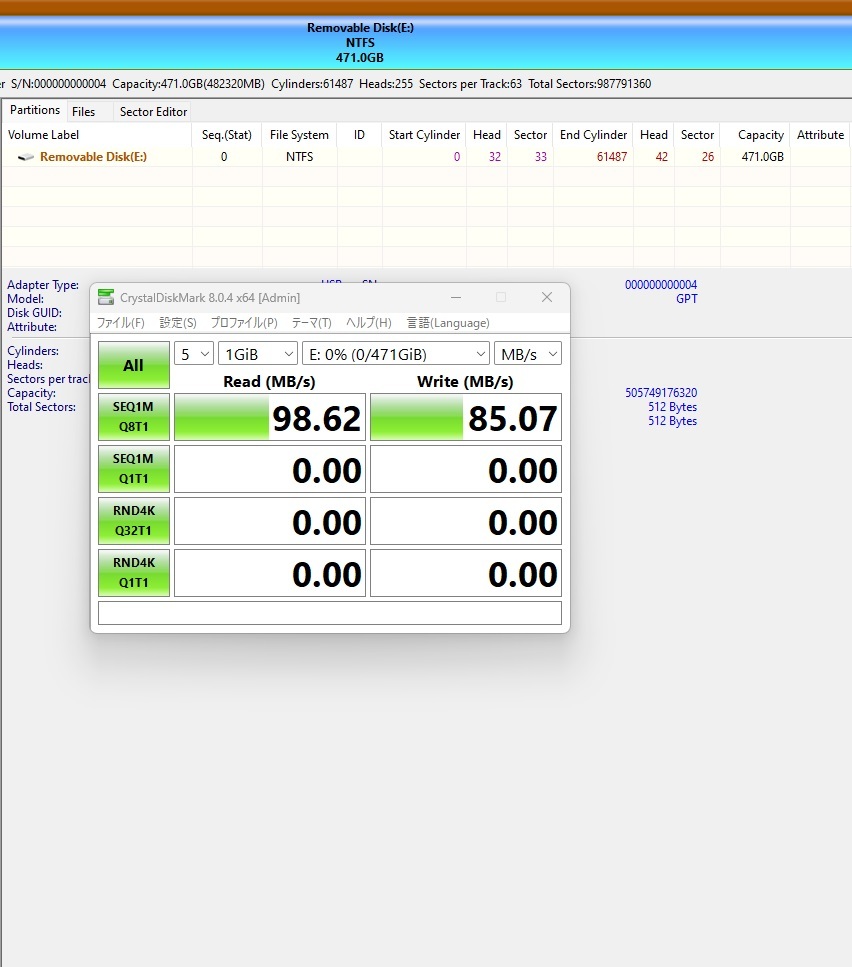The height and width of the screenshot is (967, 852).
Task: Change the MB/s unit dropdown
Action: pos(527,354)
